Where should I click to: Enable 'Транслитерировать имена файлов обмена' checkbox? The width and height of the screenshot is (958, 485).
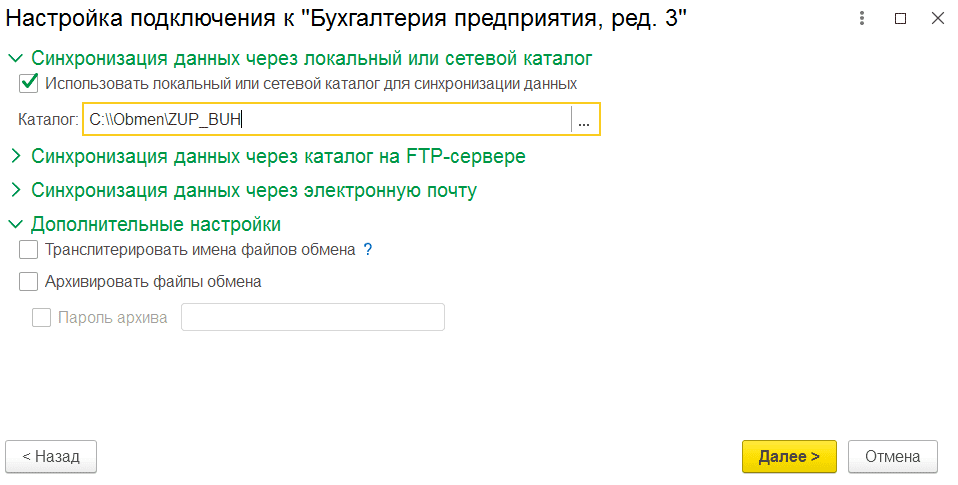tap(29, 250)
